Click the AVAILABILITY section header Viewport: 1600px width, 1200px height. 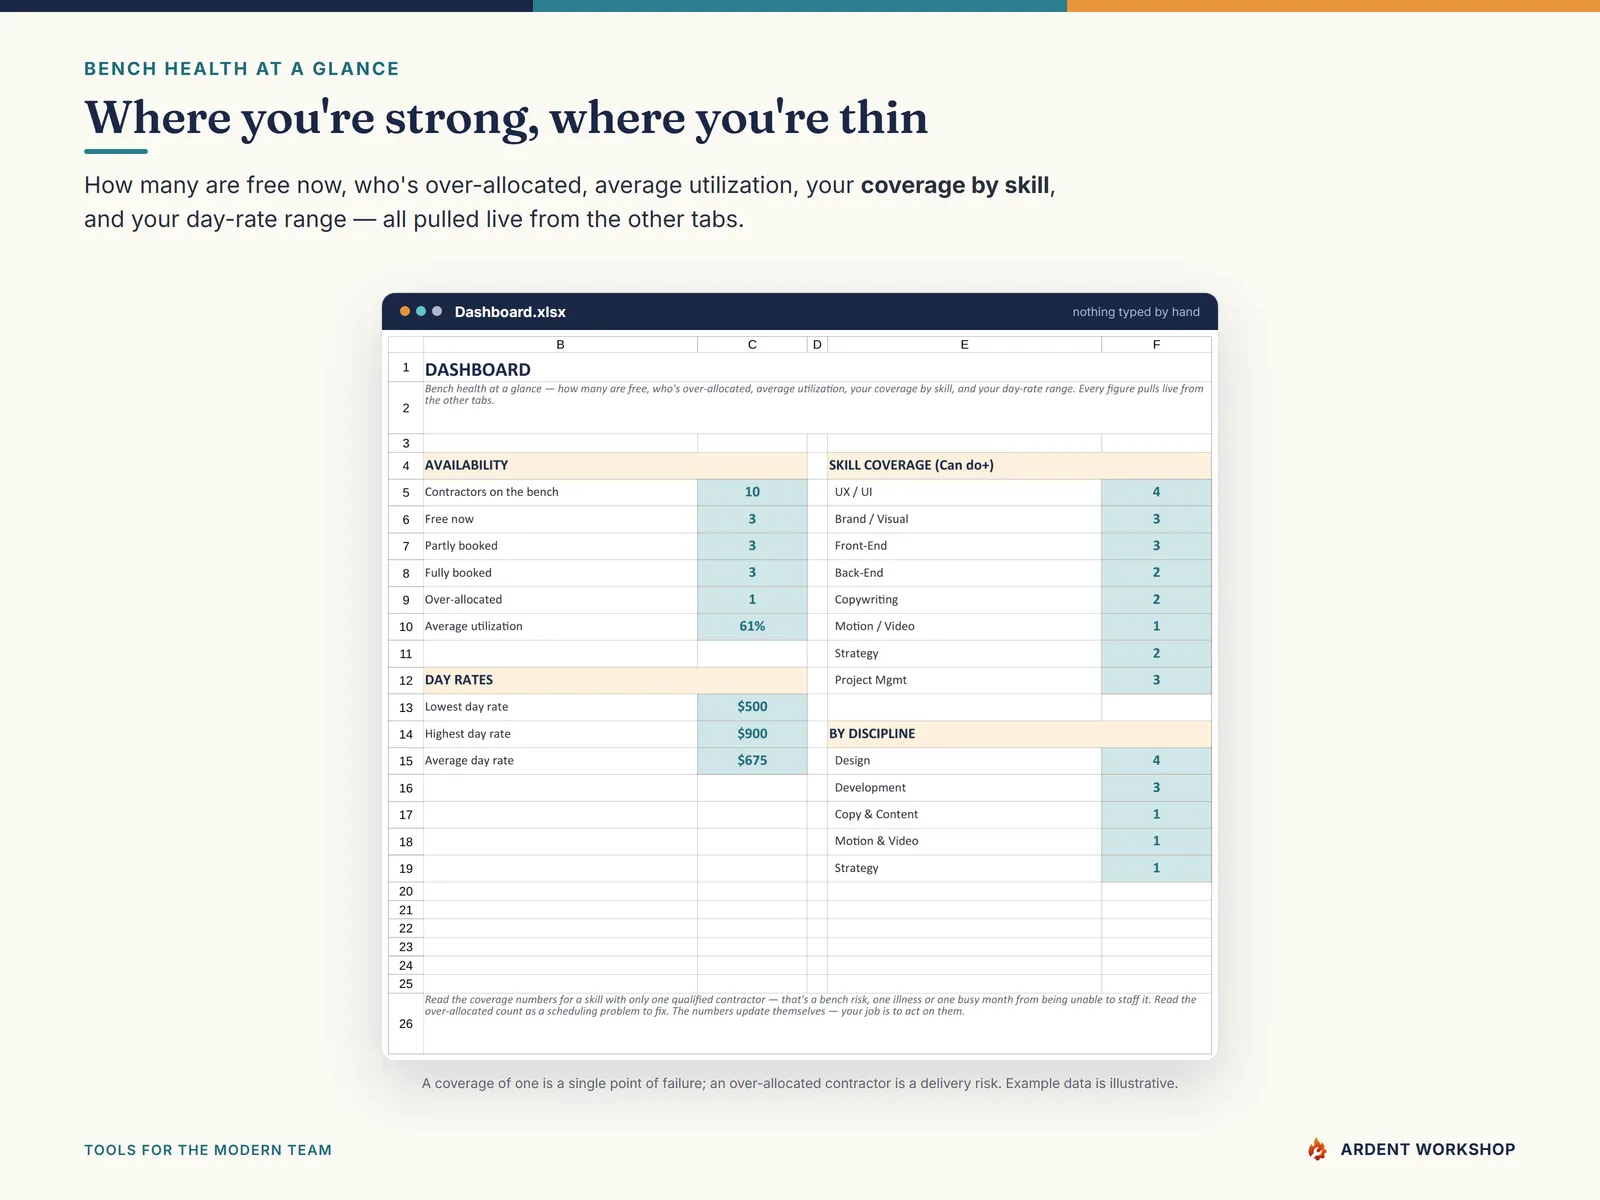point(615,465)
